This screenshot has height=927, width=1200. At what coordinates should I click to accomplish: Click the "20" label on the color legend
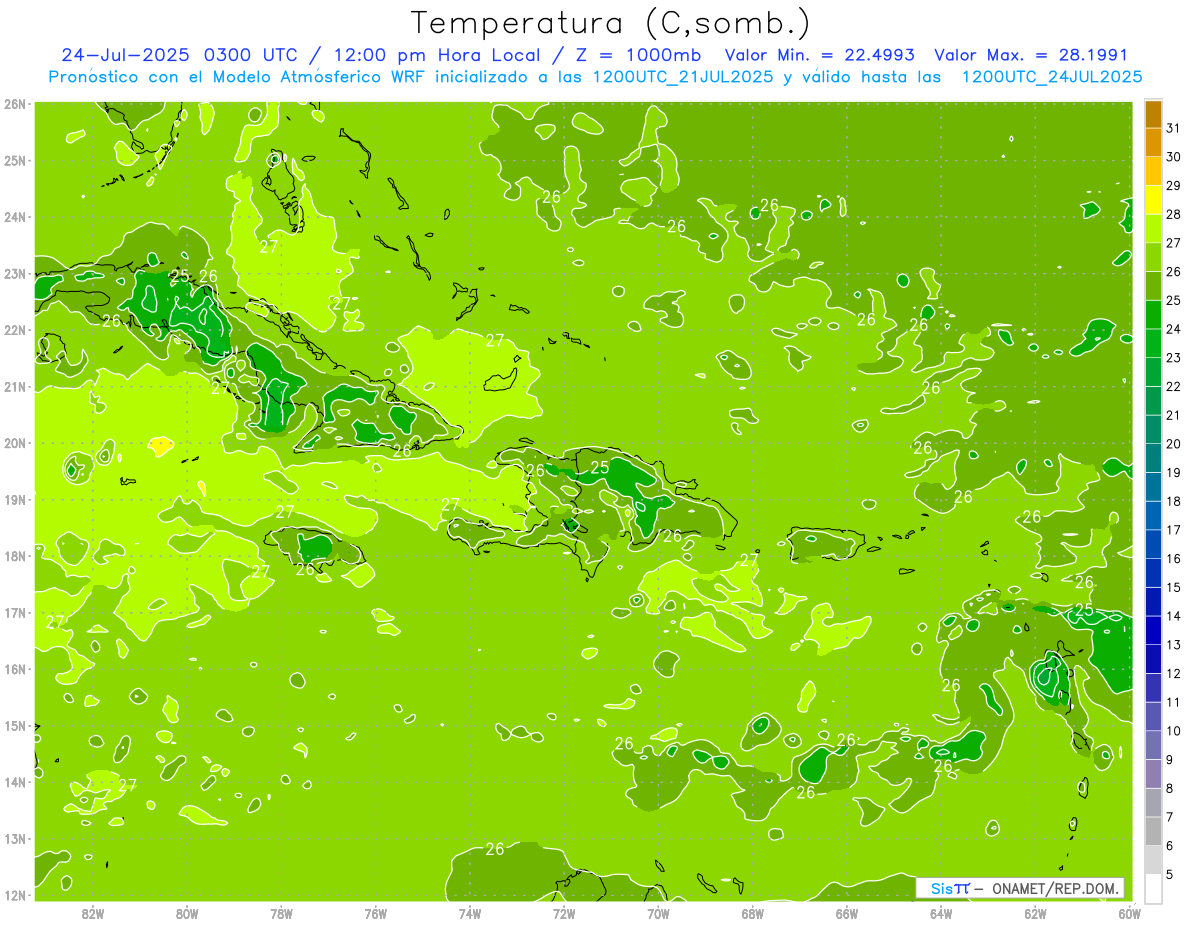(x=1173, y=444)
